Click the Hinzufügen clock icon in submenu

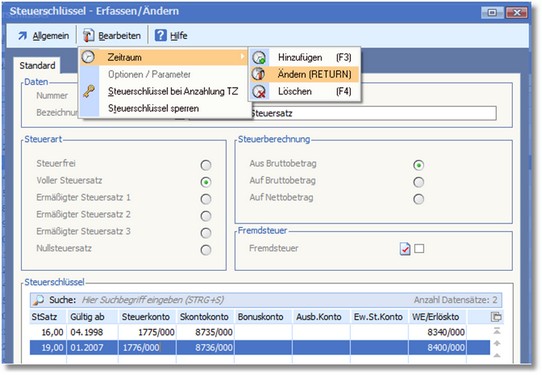pos(259,57)
